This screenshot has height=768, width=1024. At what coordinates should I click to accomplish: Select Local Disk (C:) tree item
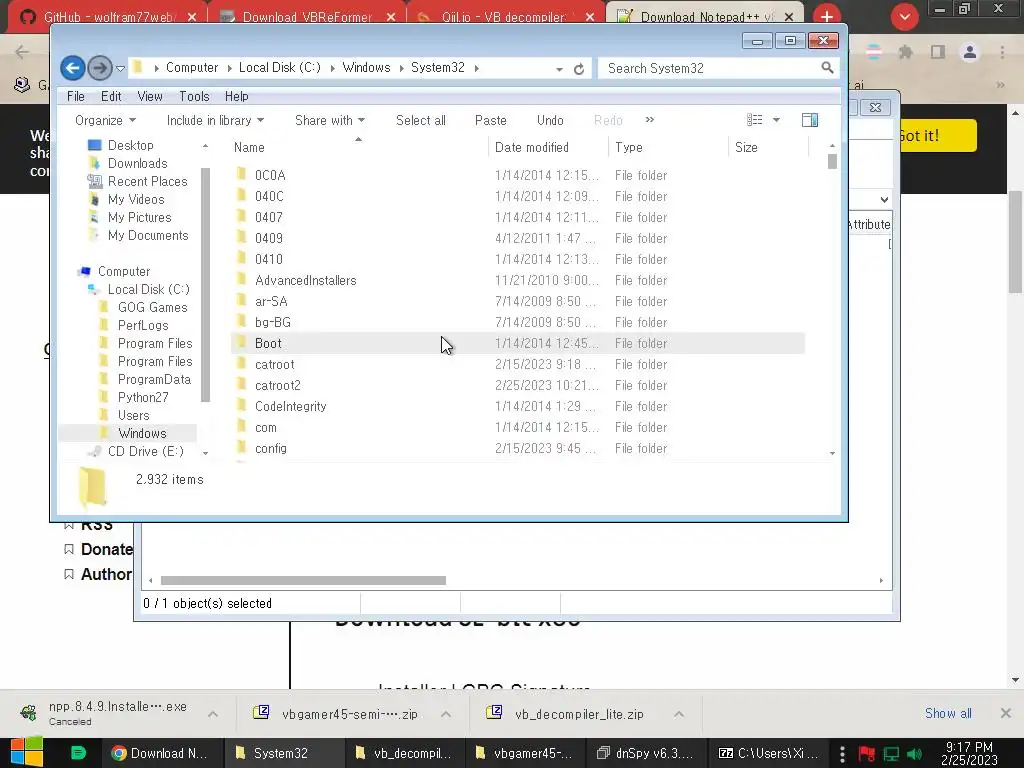click(148, 289)
